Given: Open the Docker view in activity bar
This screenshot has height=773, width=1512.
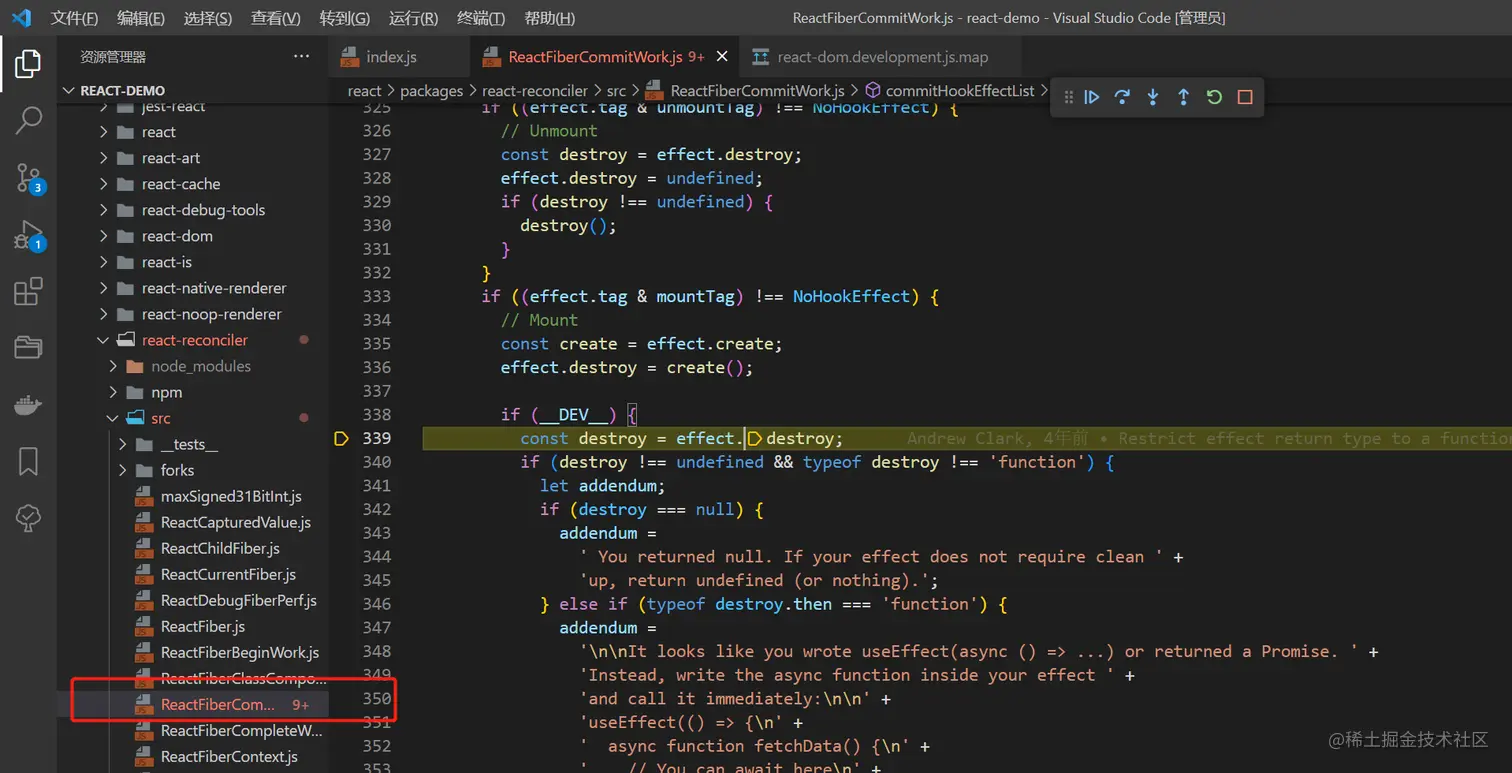Looking at the screenshot, I should coord(28,405).
